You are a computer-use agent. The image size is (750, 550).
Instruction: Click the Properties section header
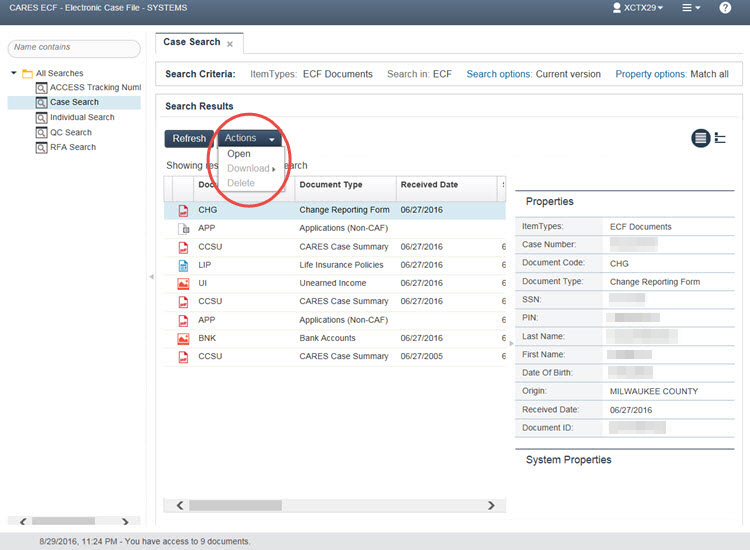click(550, 202)
